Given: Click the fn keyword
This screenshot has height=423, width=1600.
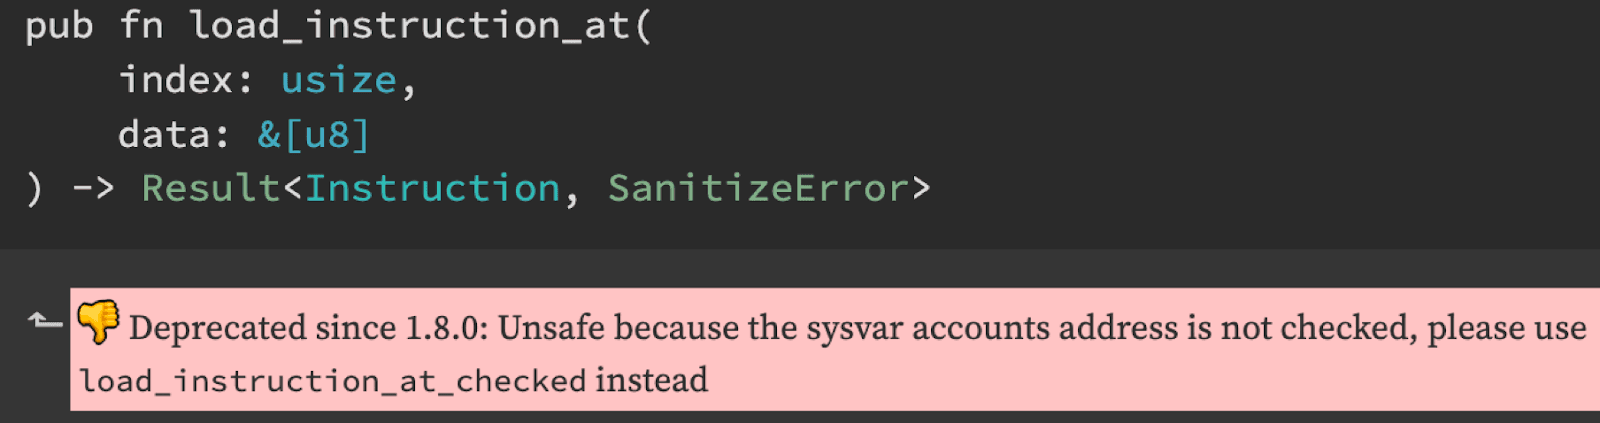Looking at the screenshot, I should point(141,25).
